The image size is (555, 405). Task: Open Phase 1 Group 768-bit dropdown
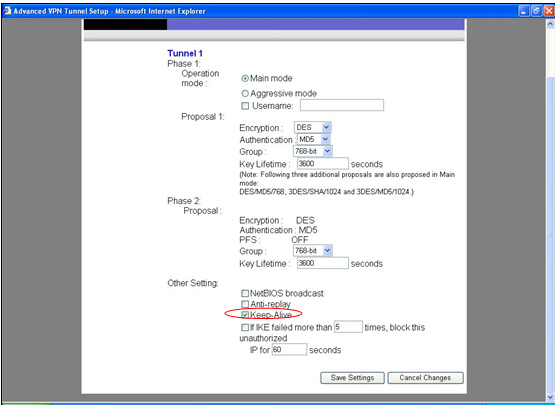coord(313,151)
